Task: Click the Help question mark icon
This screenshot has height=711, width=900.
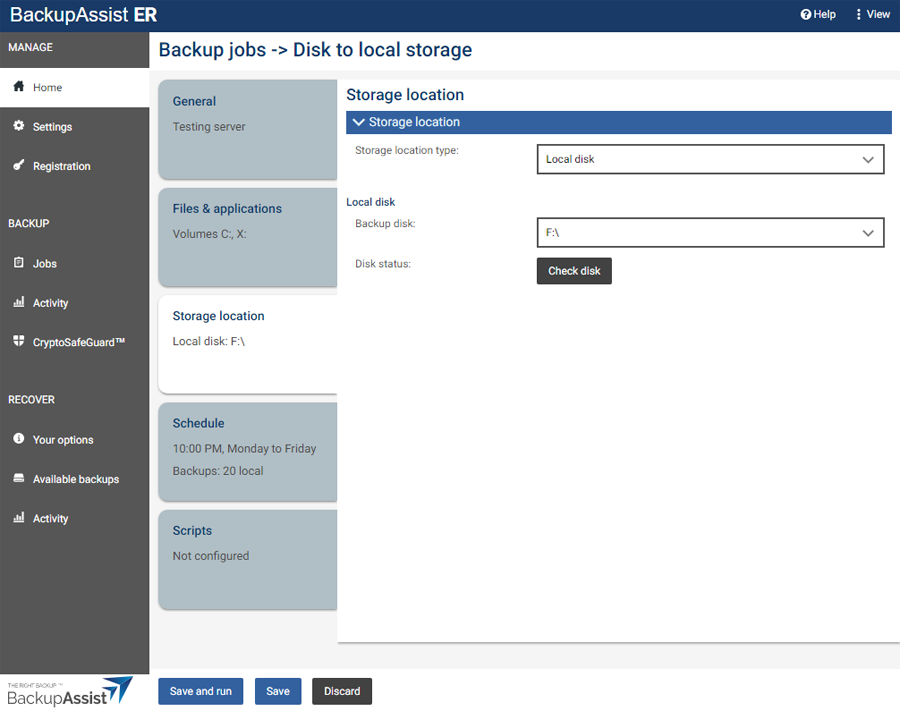Action: (806, 14)
